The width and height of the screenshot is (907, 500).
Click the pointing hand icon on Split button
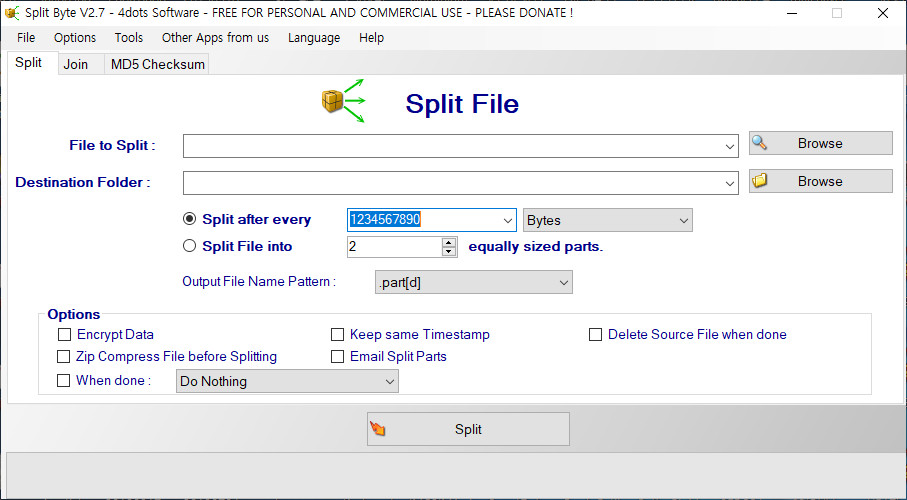pos(378,429)
